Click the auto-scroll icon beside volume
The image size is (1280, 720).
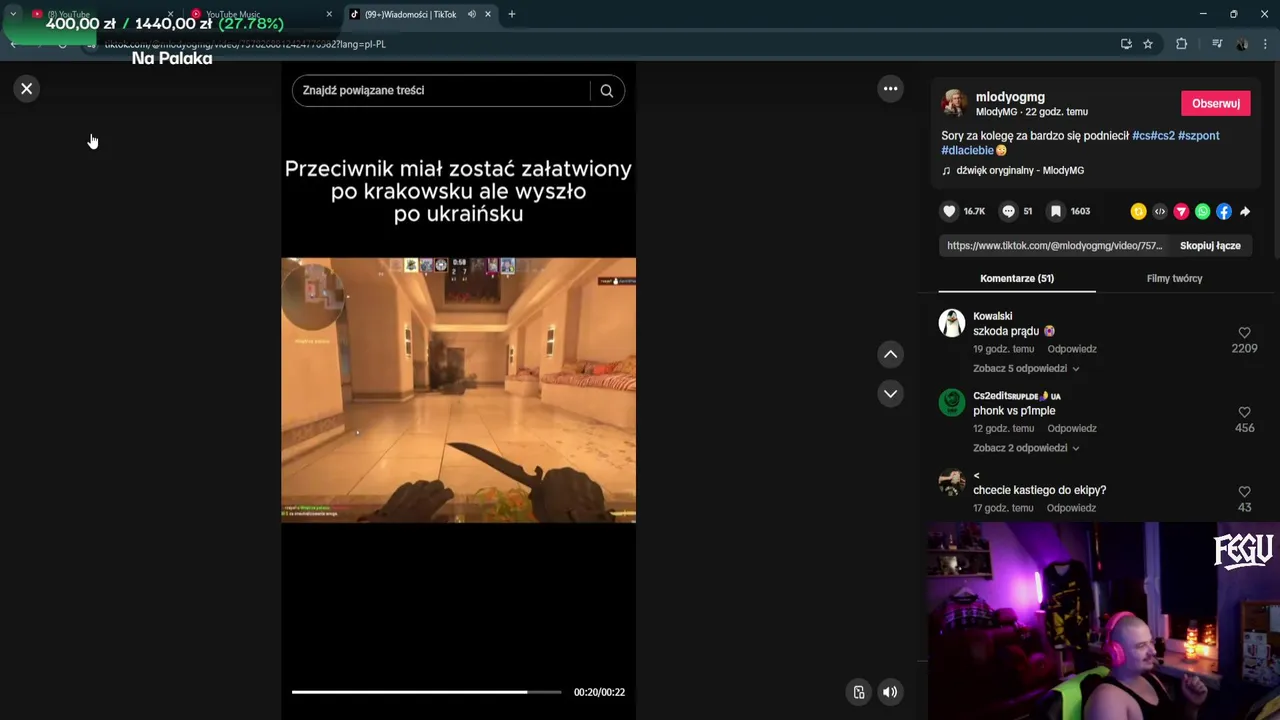pyautogui.click(x=858, y=692)
